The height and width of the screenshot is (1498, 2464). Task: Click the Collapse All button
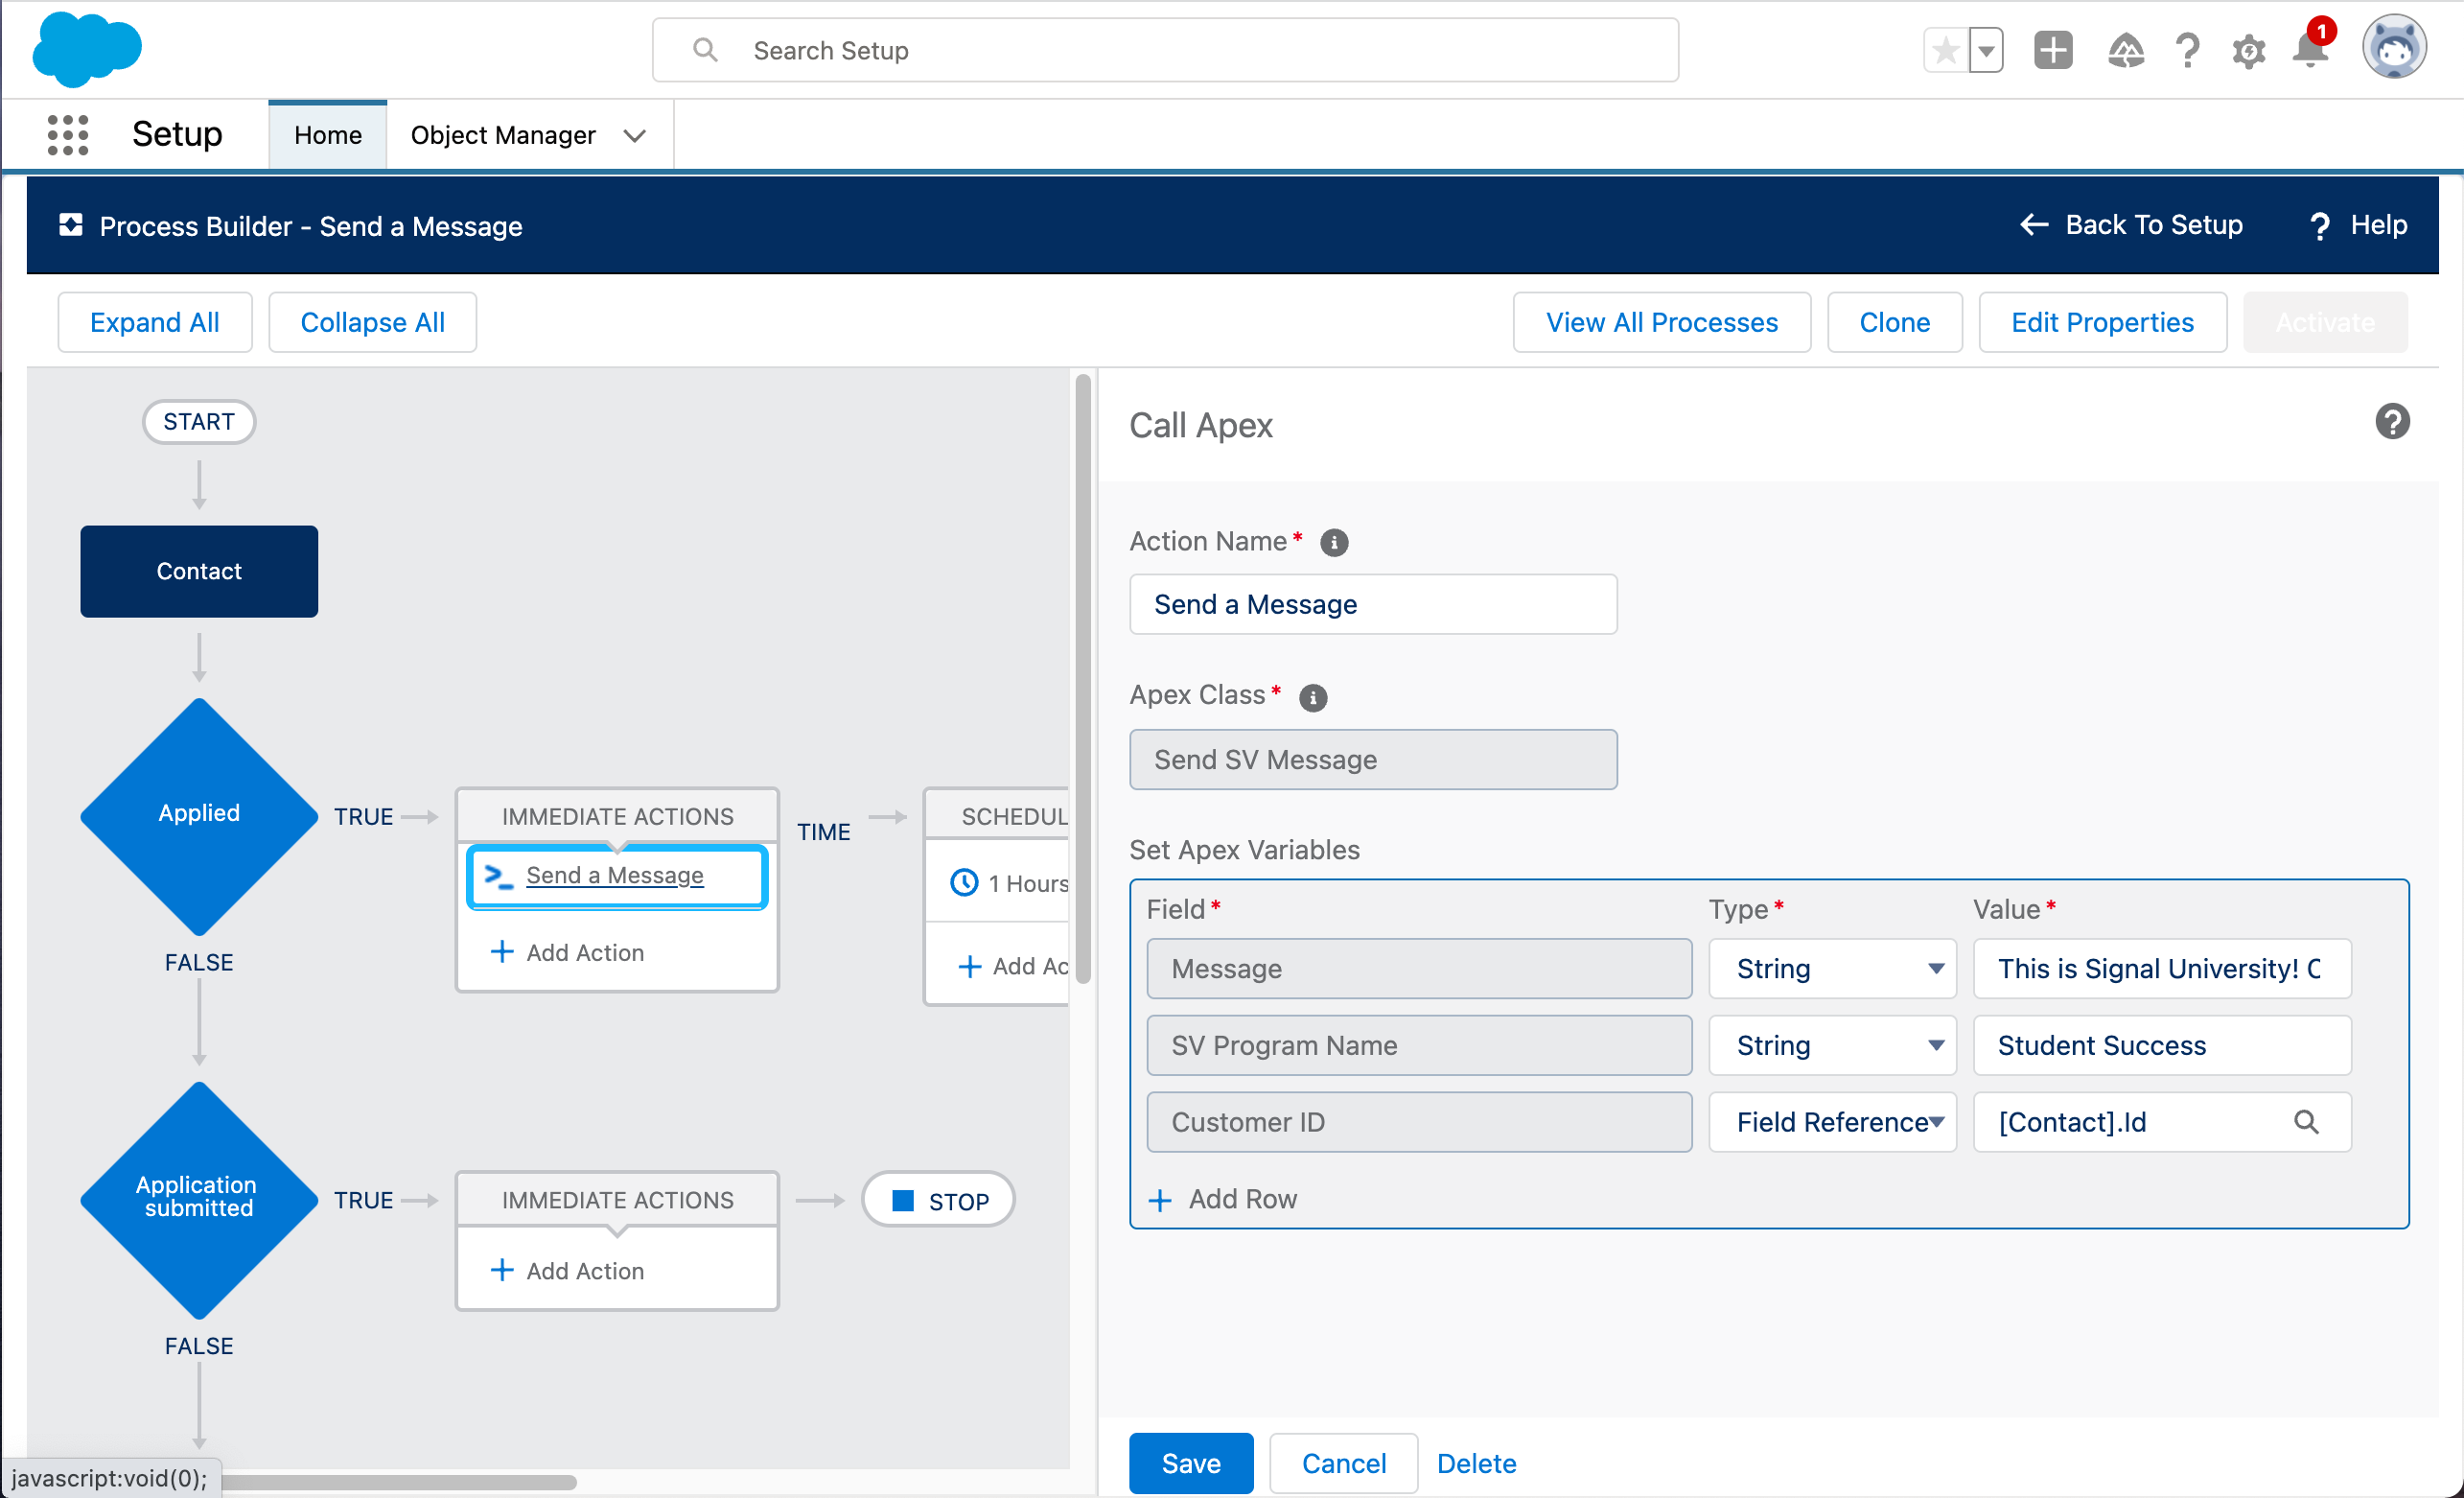[372, 322]
